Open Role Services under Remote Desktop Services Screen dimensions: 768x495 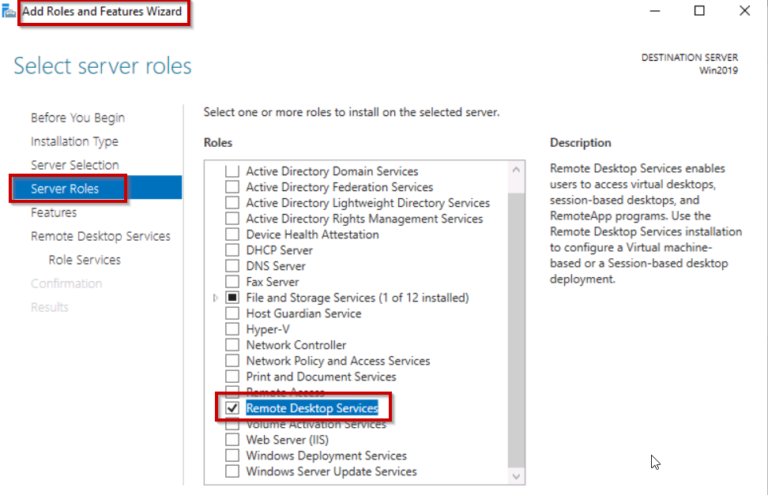(x=84, y=260)
